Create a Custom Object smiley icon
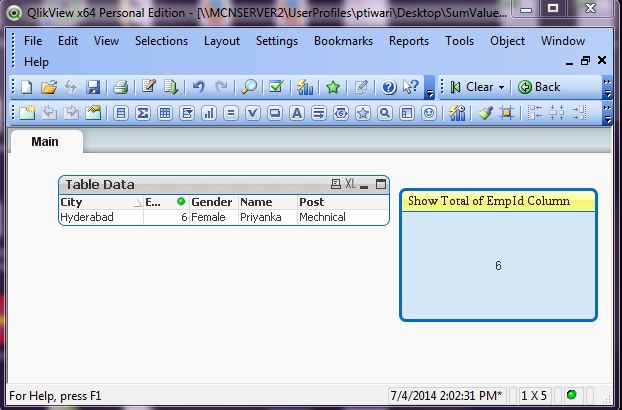The width and height of the screenshot is (622, 410). (x=429, y=113)
